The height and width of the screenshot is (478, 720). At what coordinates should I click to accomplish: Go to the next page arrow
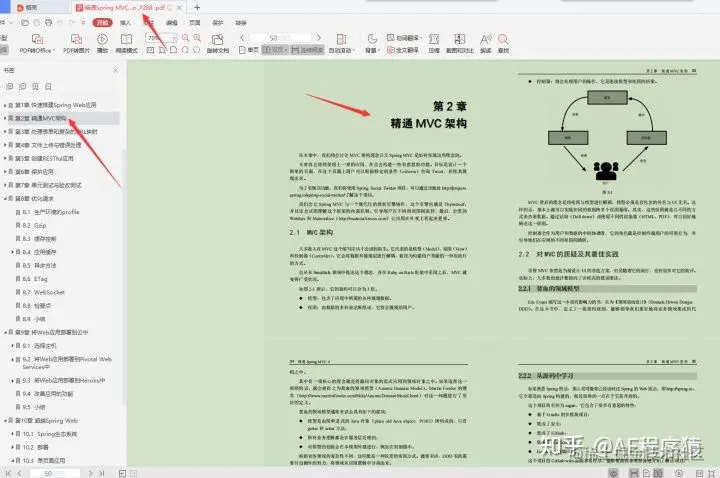[319, 38]
